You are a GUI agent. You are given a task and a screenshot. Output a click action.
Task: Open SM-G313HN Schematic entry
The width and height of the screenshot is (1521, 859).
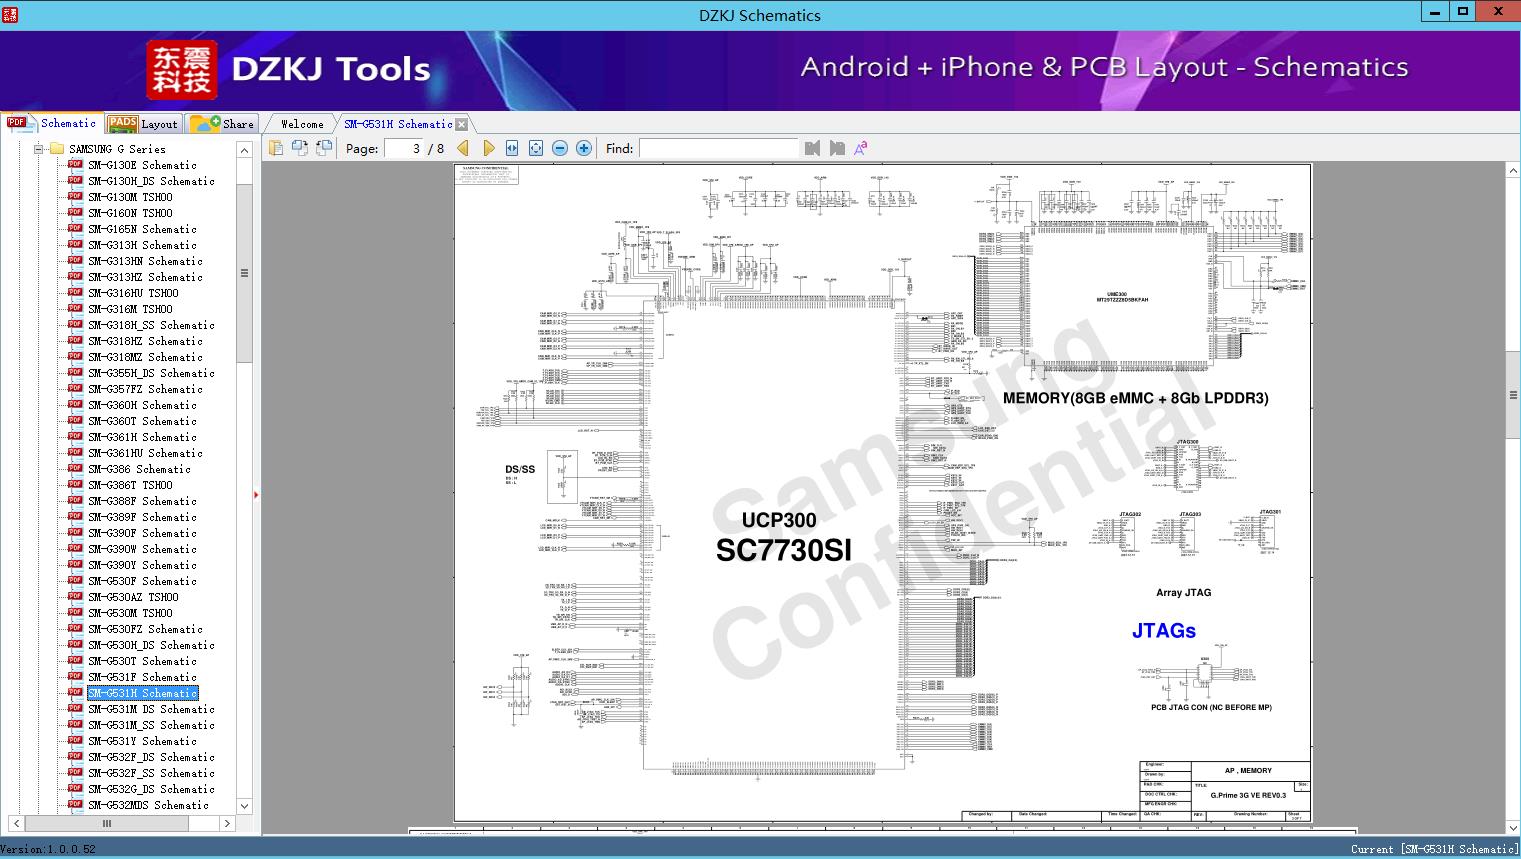145,261
